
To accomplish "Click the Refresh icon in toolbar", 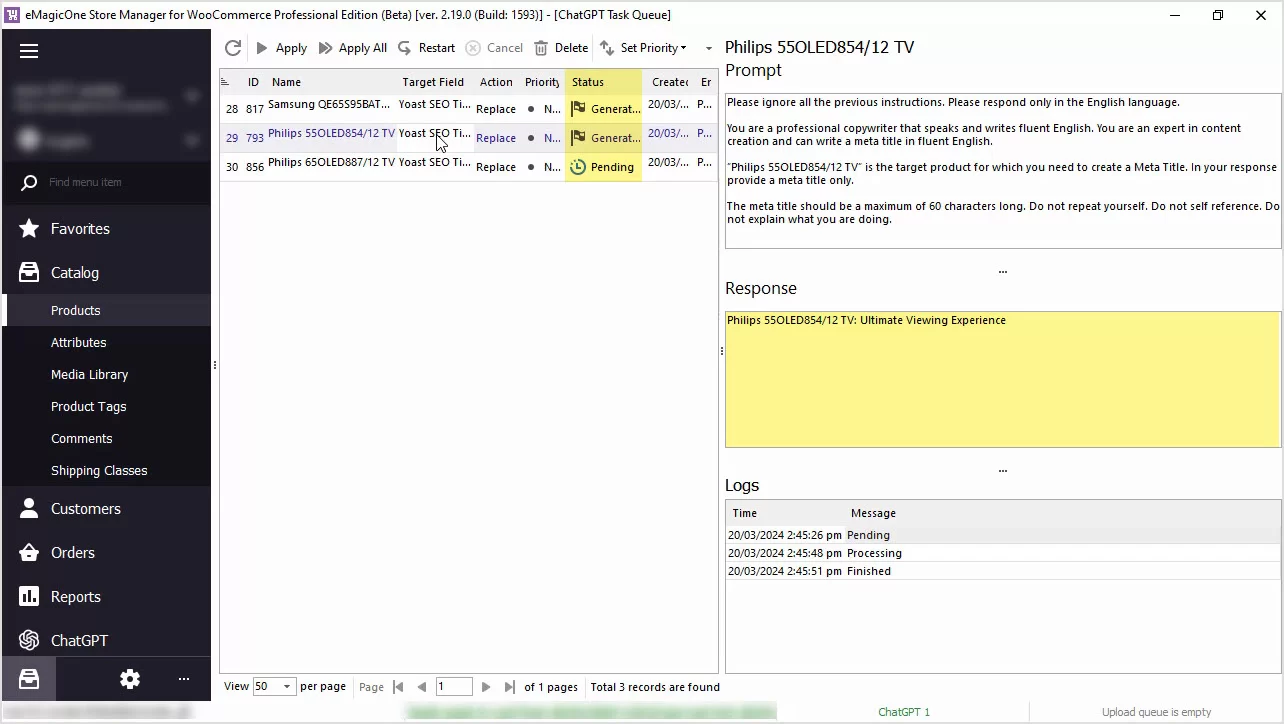I will coord(233,48).
